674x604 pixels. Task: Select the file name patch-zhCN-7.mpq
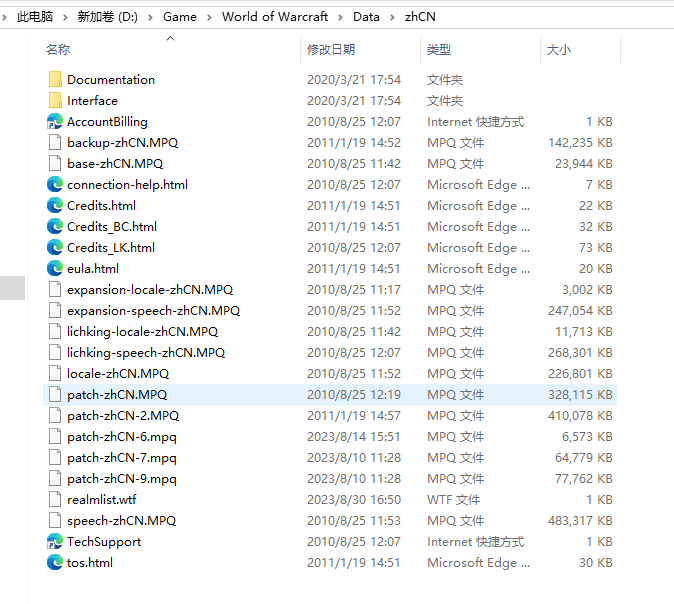[x=122, y=457]
